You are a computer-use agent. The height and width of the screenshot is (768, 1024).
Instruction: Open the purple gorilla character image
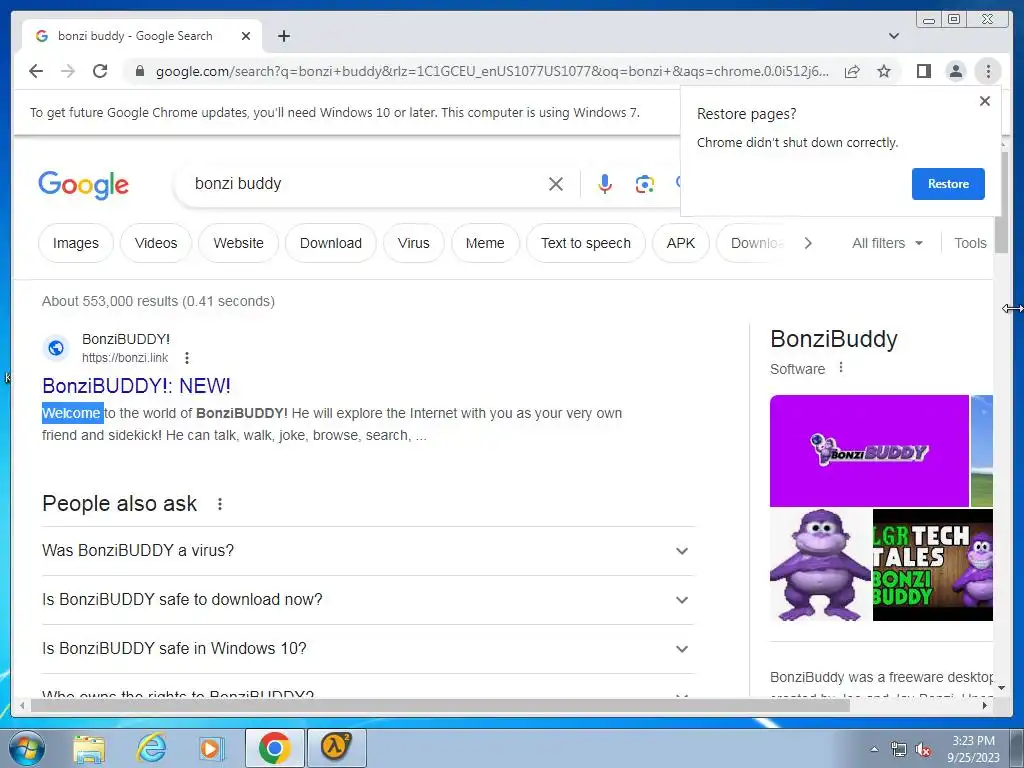[x=820, y=565]
